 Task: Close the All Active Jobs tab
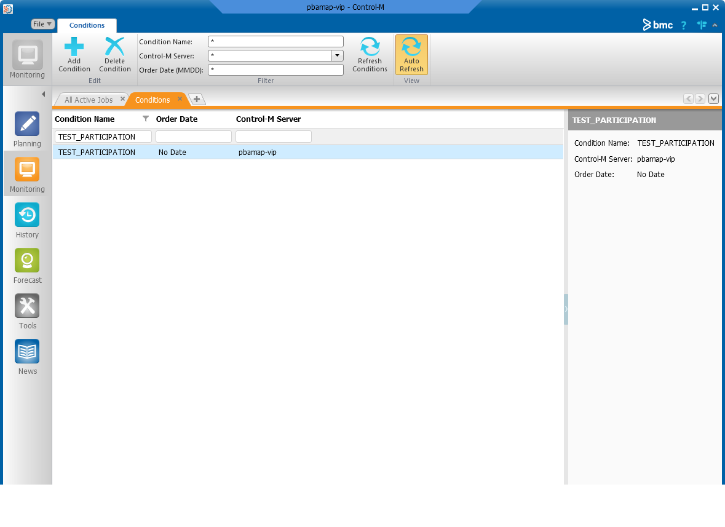(x=123, y=99)
